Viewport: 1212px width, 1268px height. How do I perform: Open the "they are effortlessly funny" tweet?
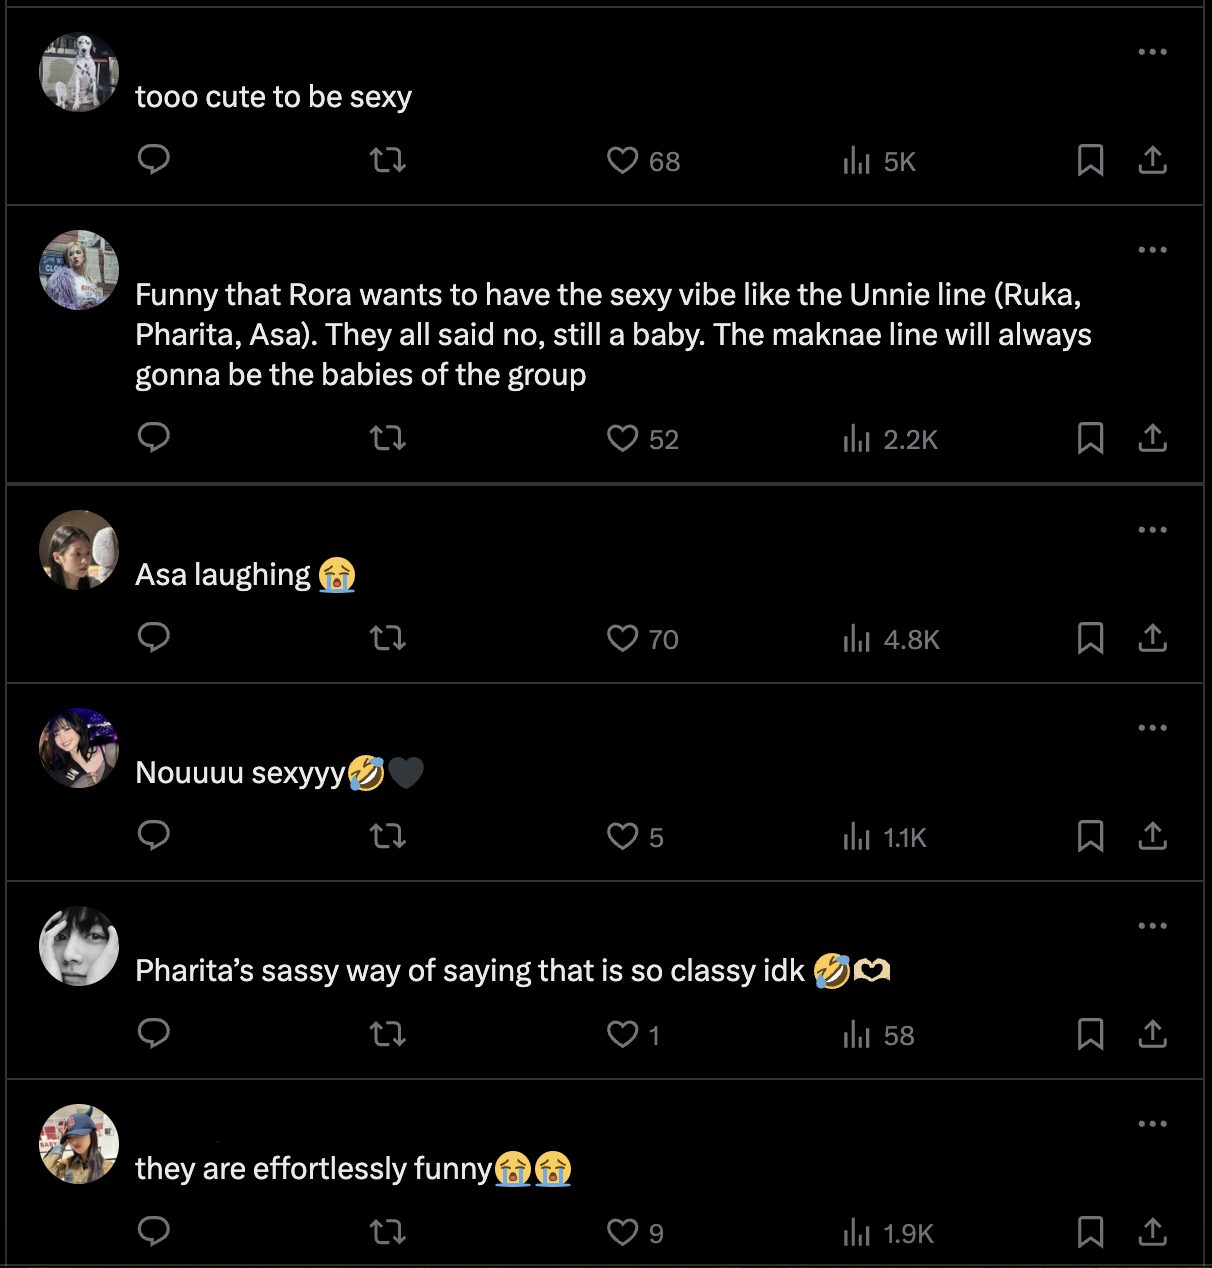[x=314, y=1169]
